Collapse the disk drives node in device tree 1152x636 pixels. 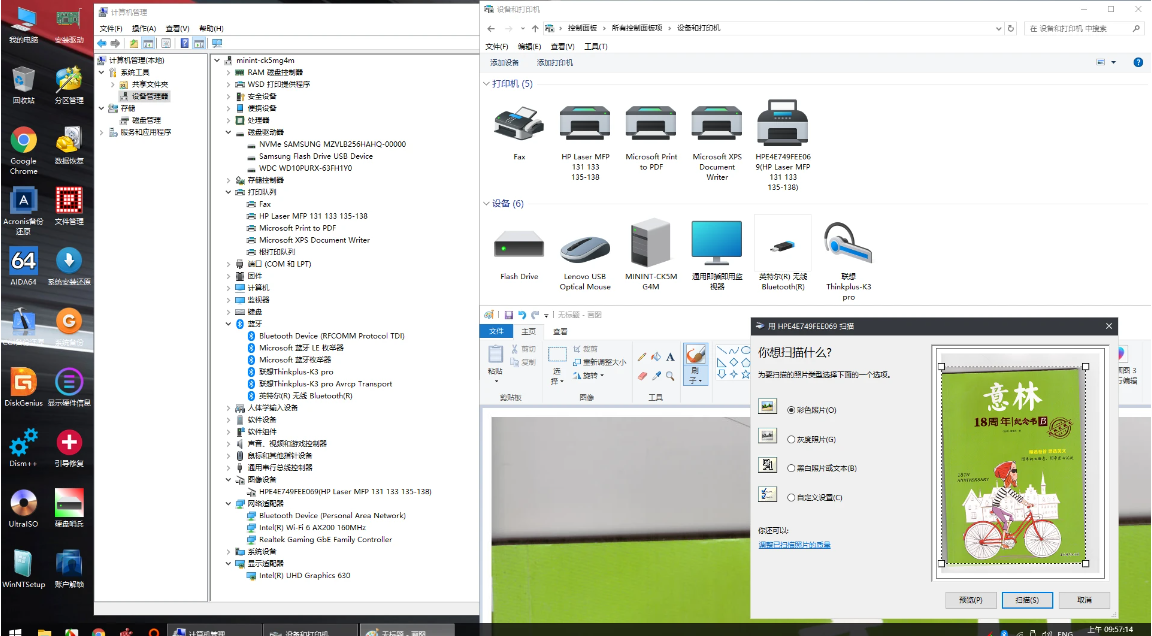click(228, 132)
